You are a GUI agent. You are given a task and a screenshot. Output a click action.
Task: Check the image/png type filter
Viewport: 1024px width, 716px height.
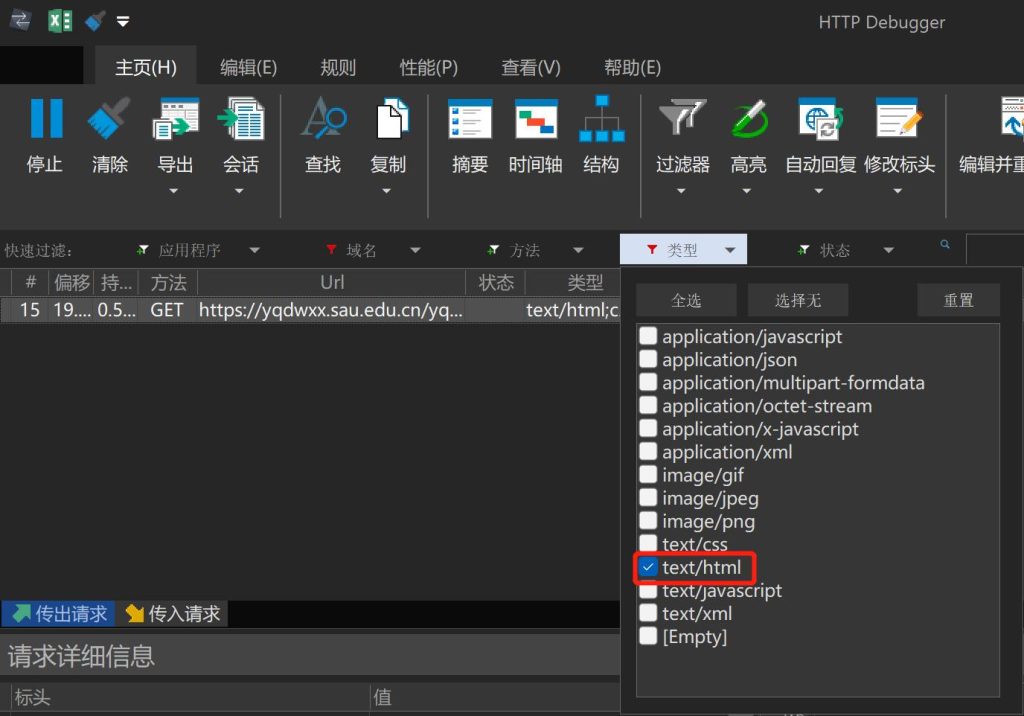pyautogui.click(x=649, y=522)
